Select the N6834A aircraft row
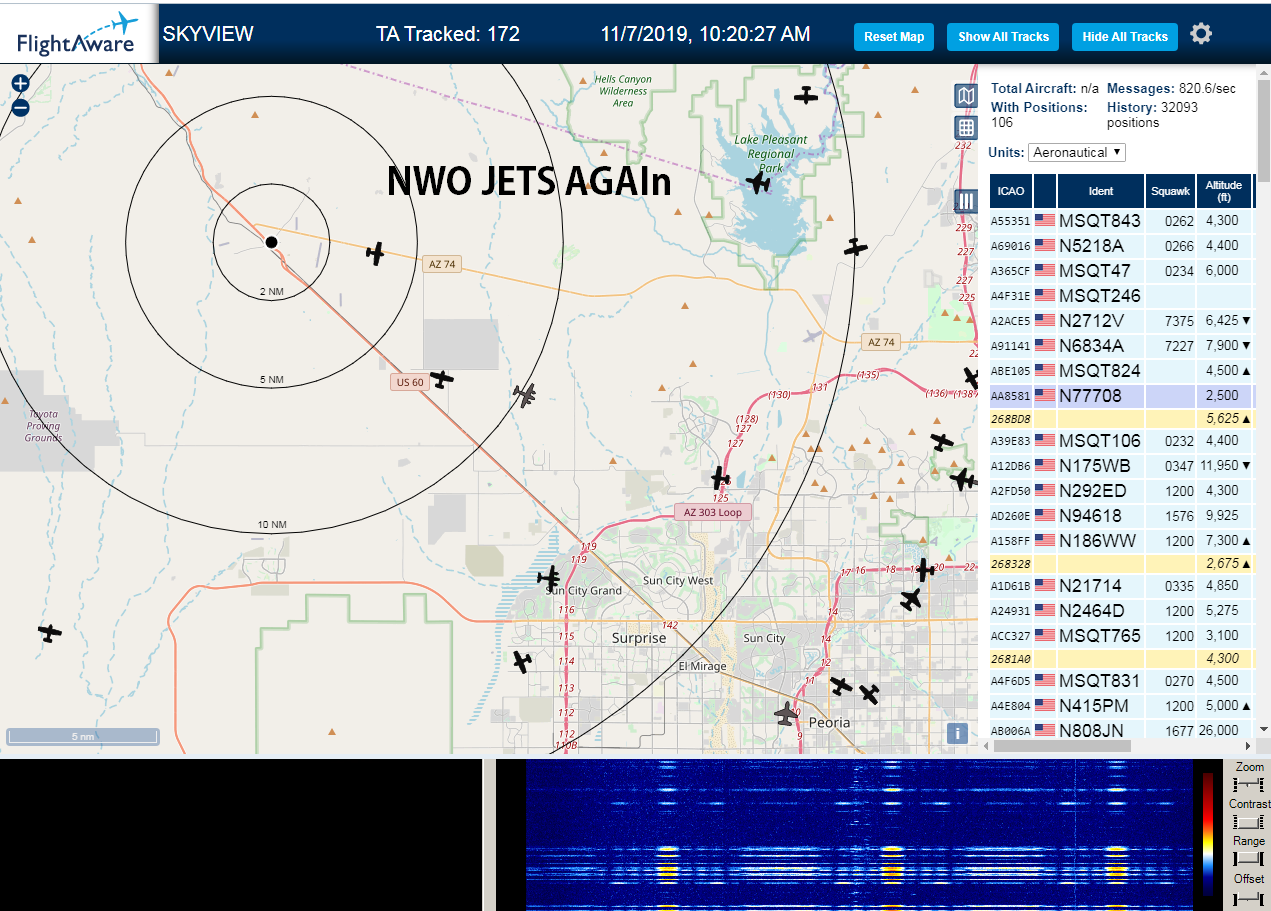1271x911 pixels. [x=1121, y=345]
